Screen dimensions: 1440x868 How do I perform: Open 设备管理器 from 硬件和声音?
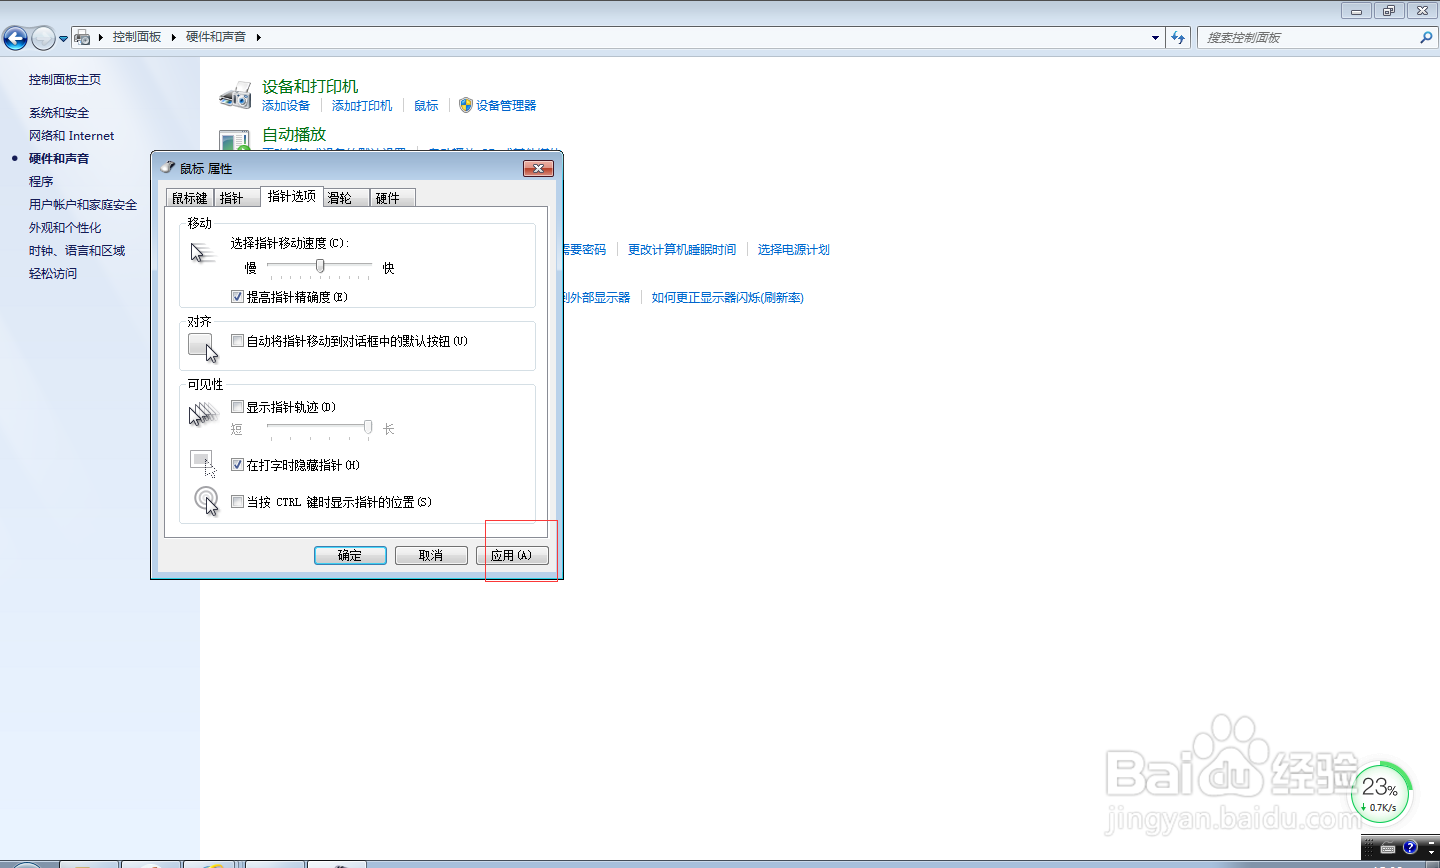506,104
